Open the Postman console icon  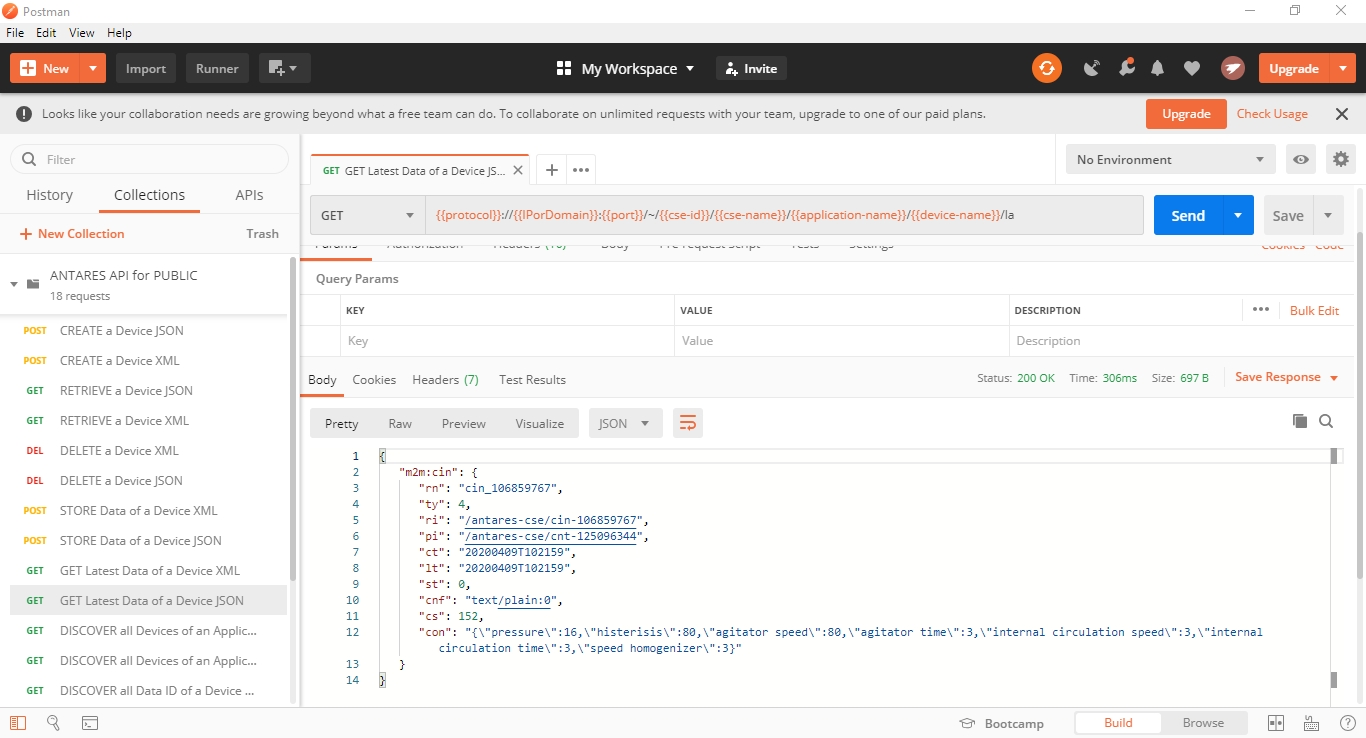89,723
